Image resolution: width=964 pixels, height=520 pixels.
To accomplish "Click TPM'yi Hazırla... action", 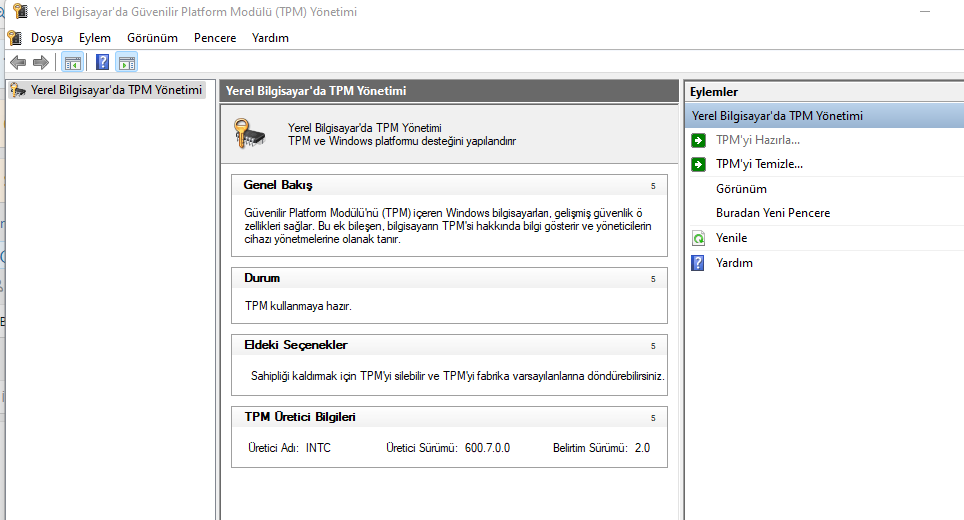I will (757, 140).
